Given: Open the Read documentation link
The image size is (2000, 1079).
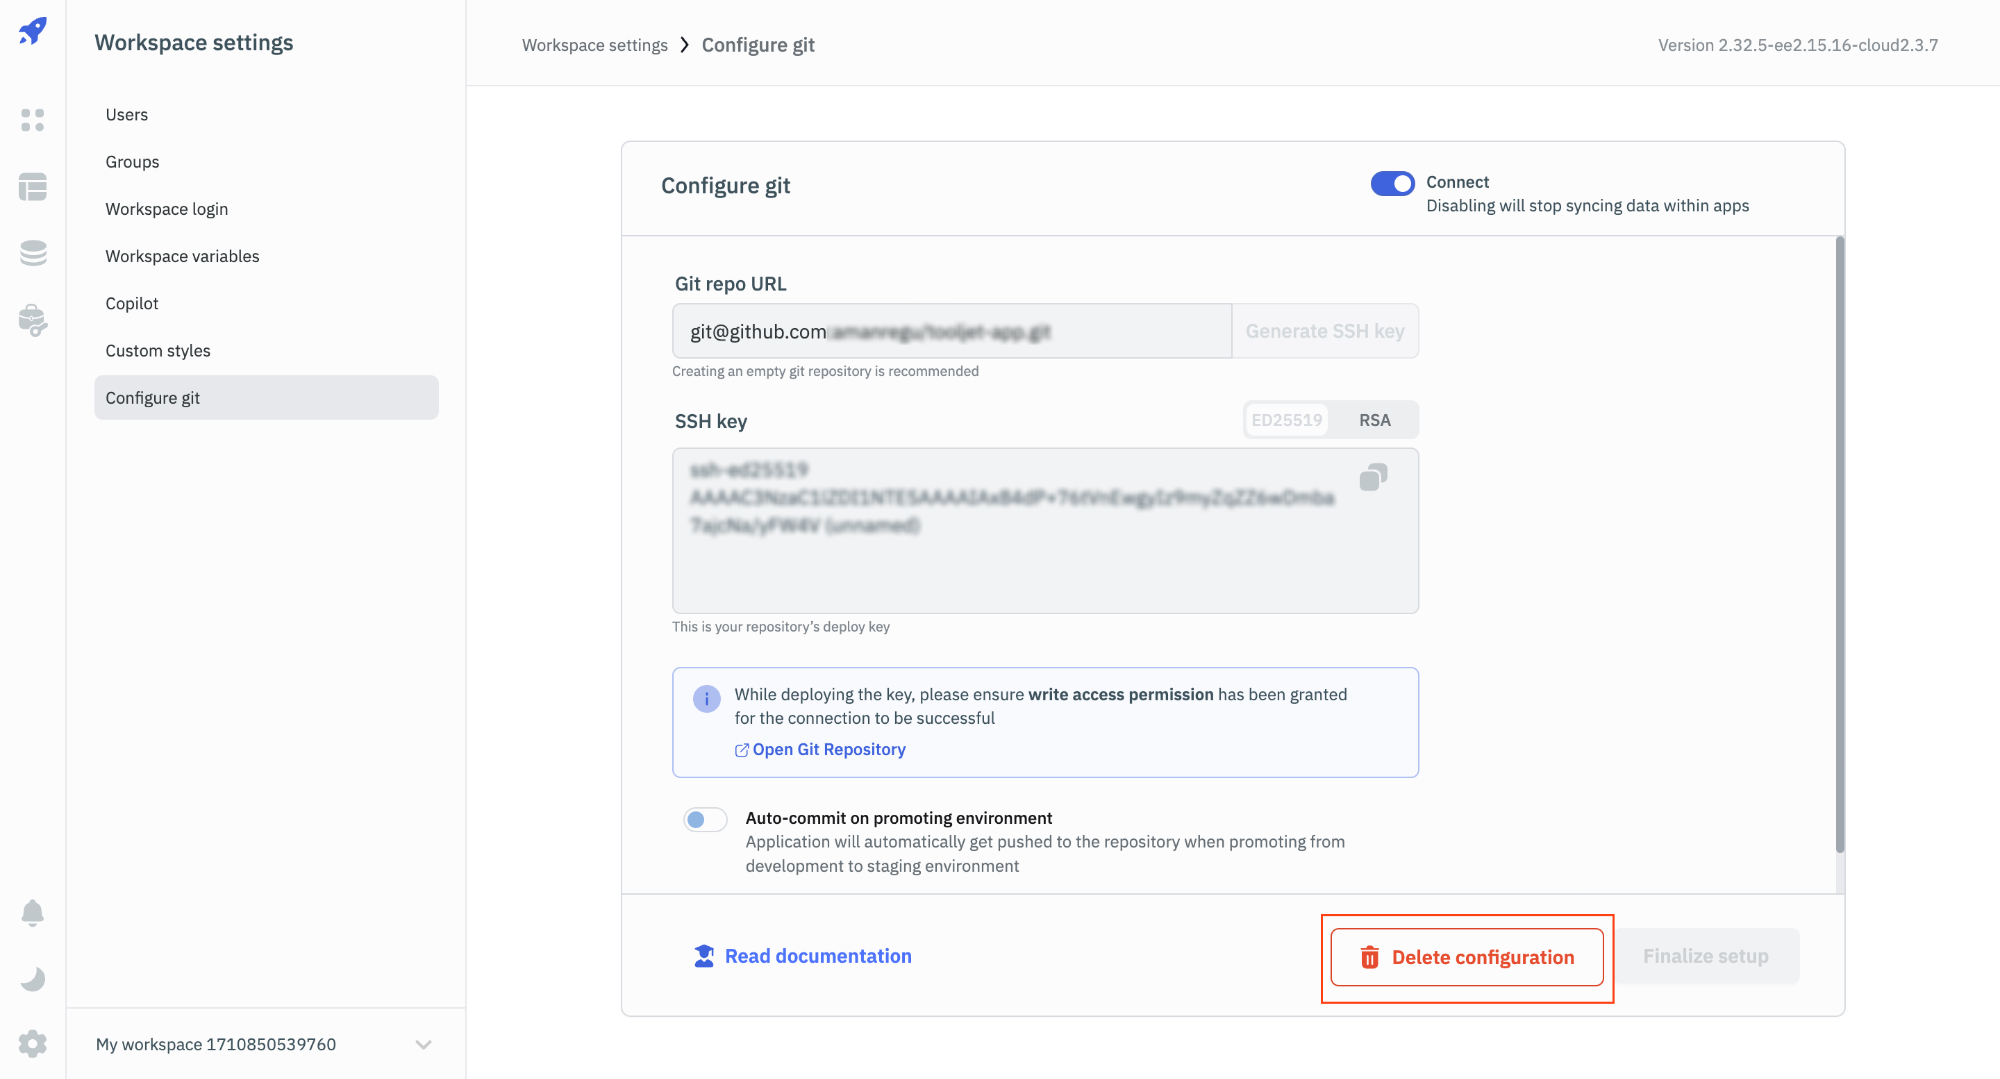Looking at the screenshot, I should click(x=817, y=956).
